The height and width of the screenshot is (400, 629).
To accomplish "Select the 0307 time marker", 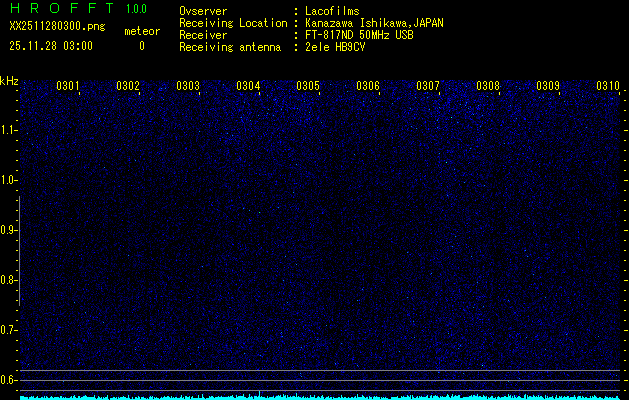I will (x=428, y=86).
